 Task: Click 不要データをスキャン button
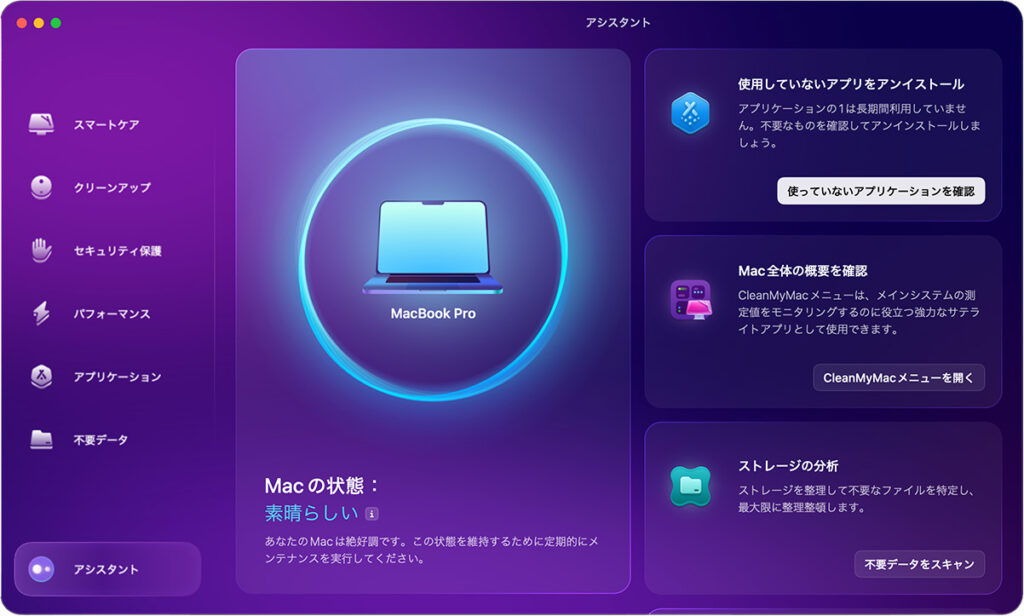pyautogui.click(x=920, y=564)
